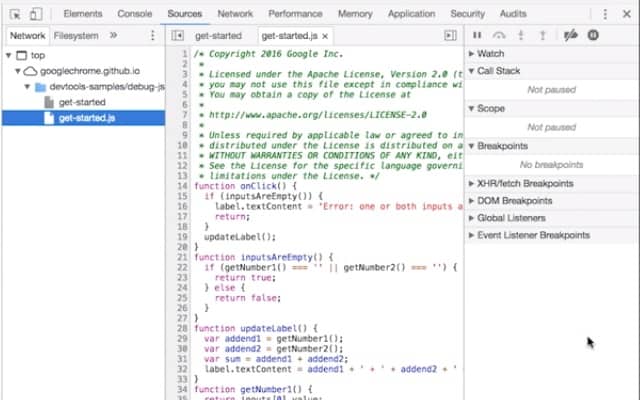The width and height of the screenshot is (640, 400).
Task: Open the DevTools customize three-dot menu
Action: (605, 14)
